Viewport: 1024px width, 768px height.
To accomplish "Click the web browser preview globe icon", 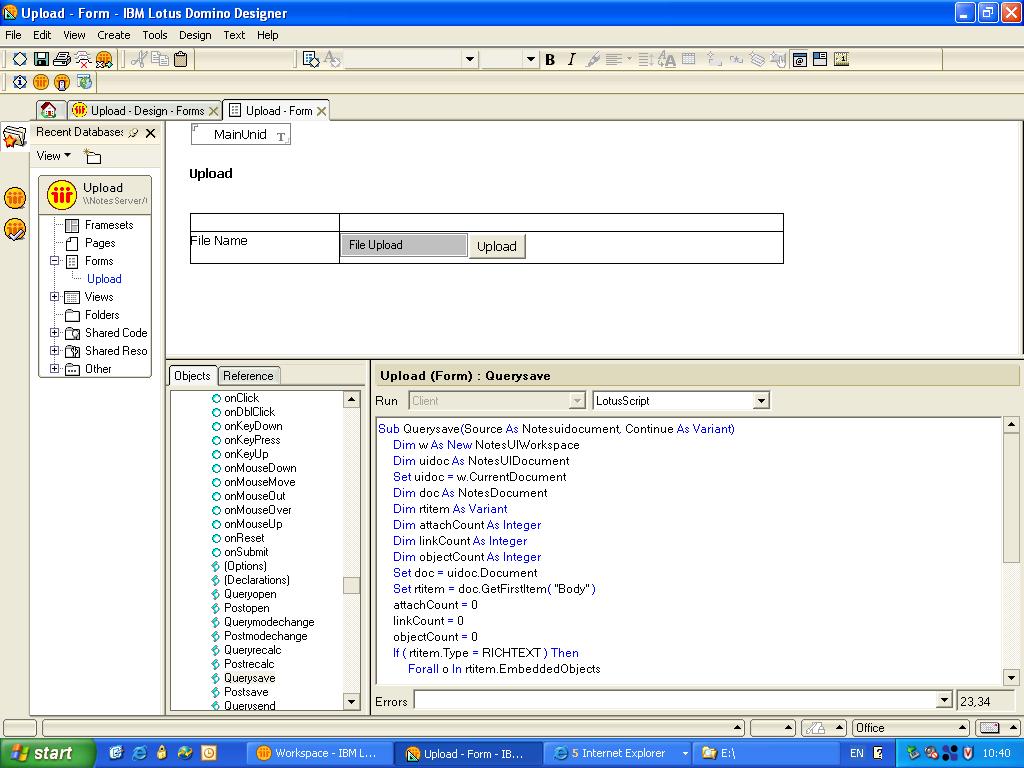I will pyautogui.click(x=84, y=82).
